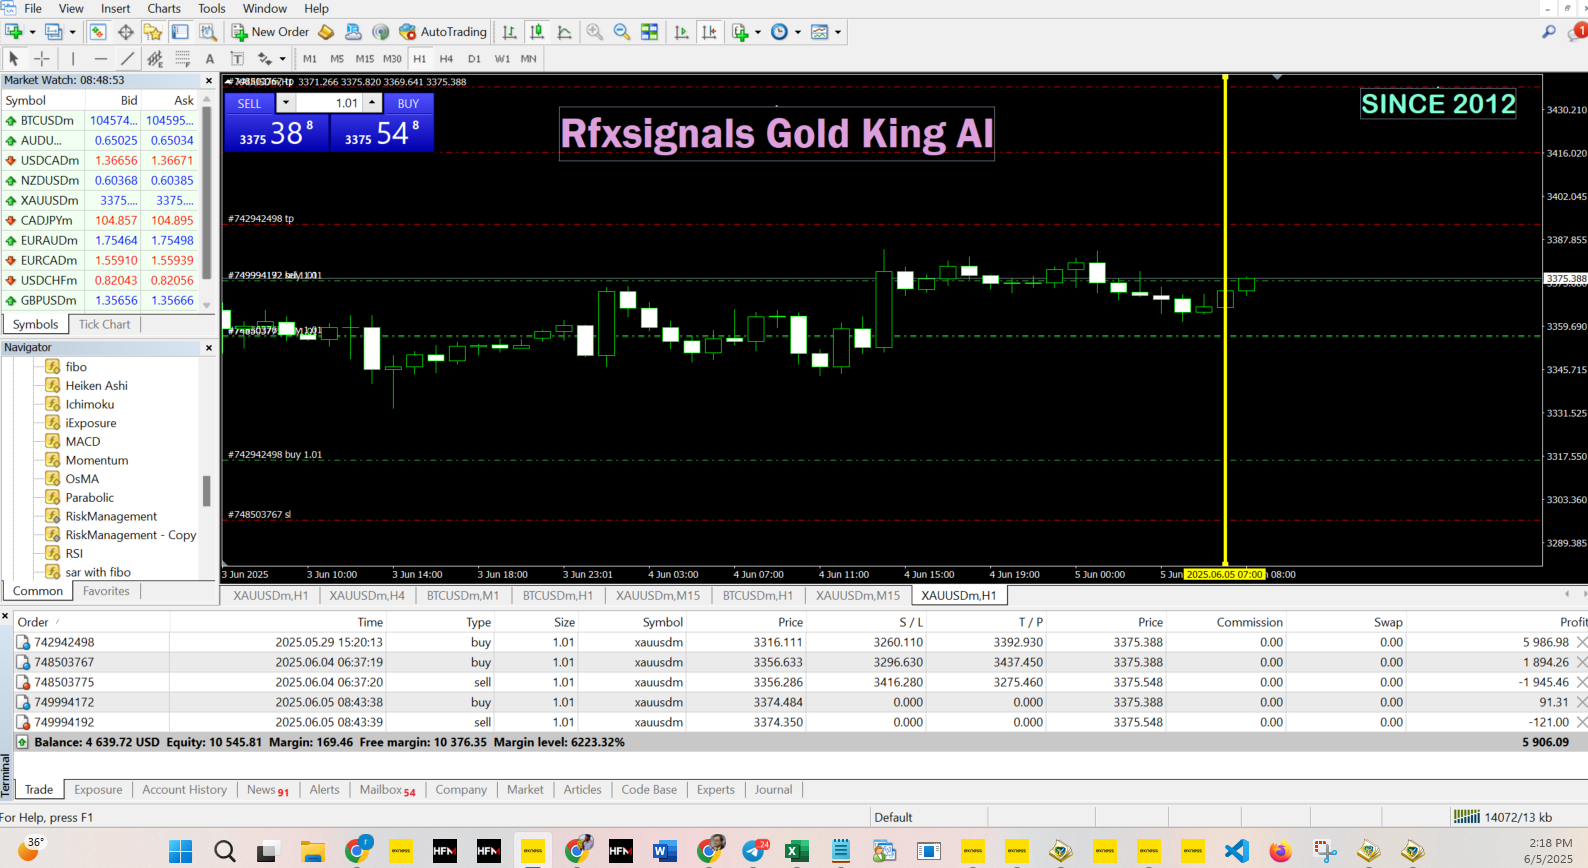Open Telegram from the taskbar
The image size is (1588, 868).
pyautogui.click(x=754, y=851)
